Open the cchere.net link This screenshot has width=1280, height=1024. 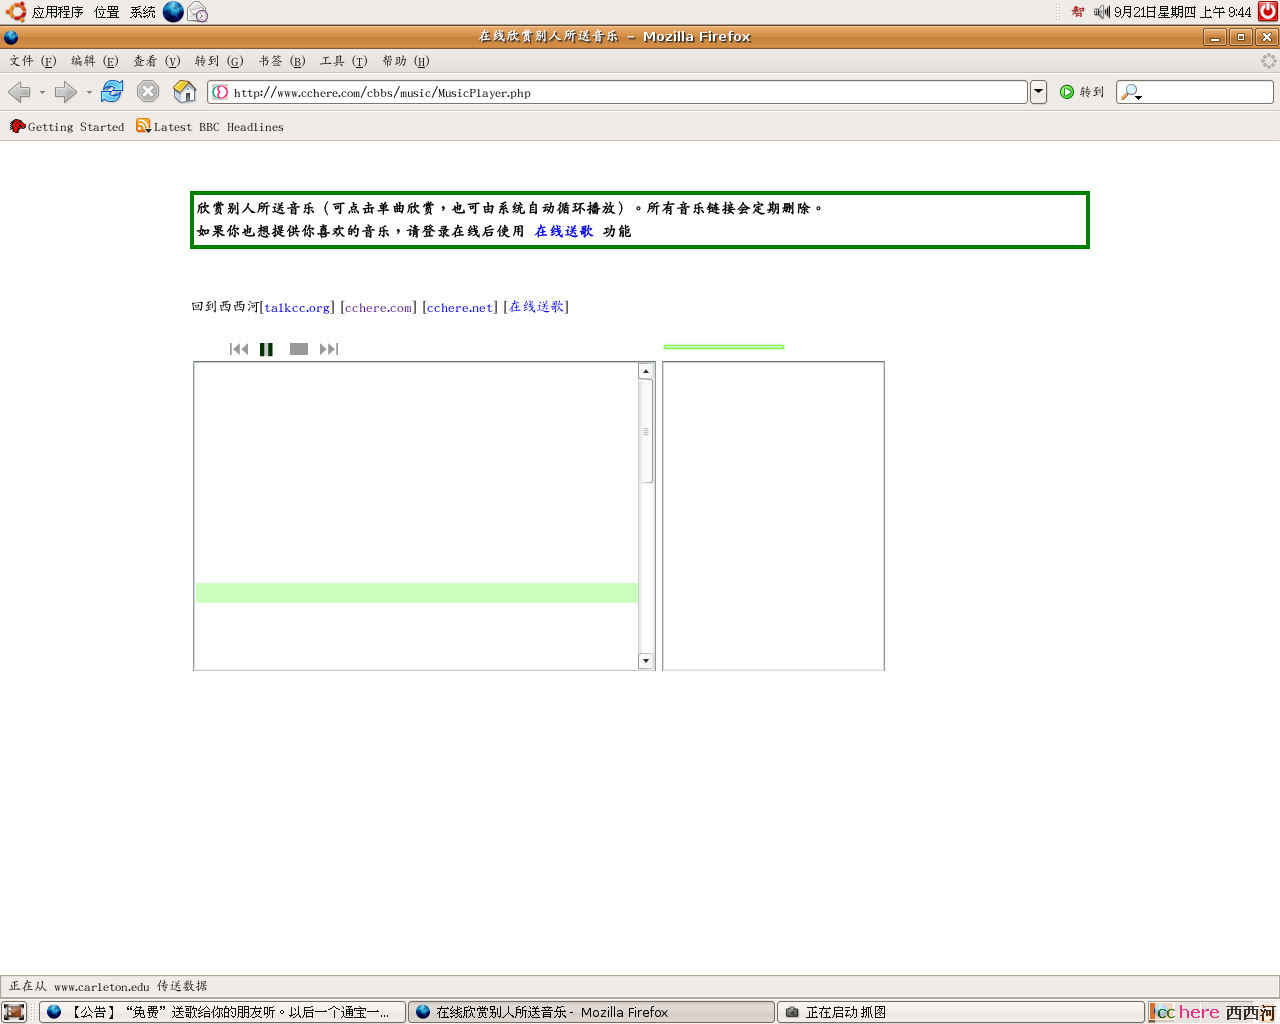click(460, 307)
